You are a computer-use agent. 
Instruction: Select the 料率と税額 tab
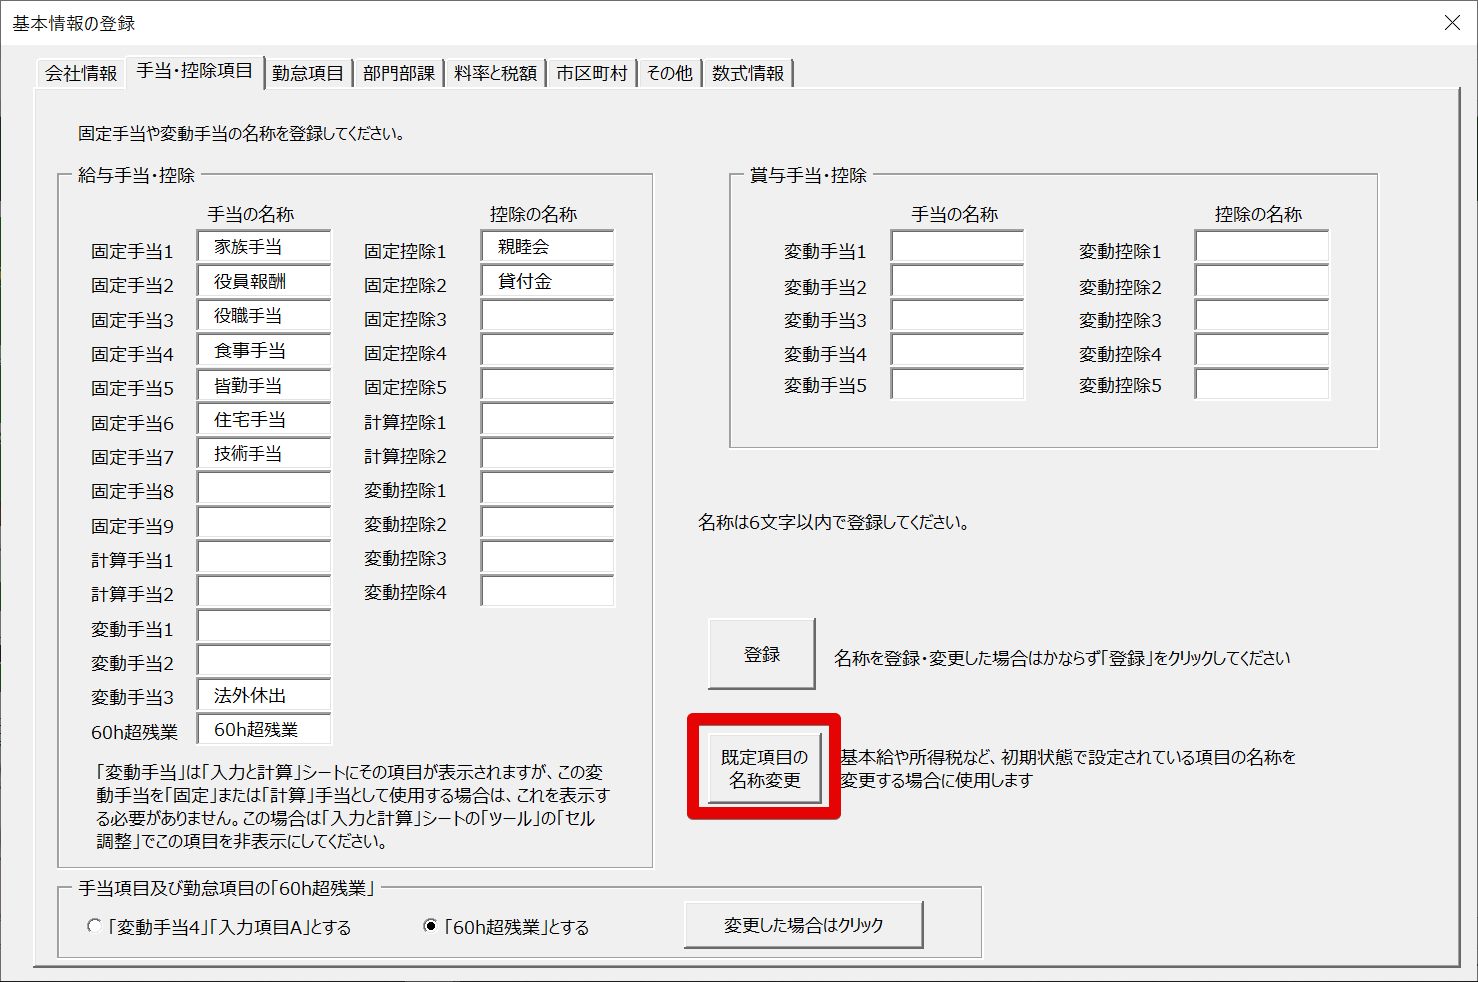click(x=495, y=73)
